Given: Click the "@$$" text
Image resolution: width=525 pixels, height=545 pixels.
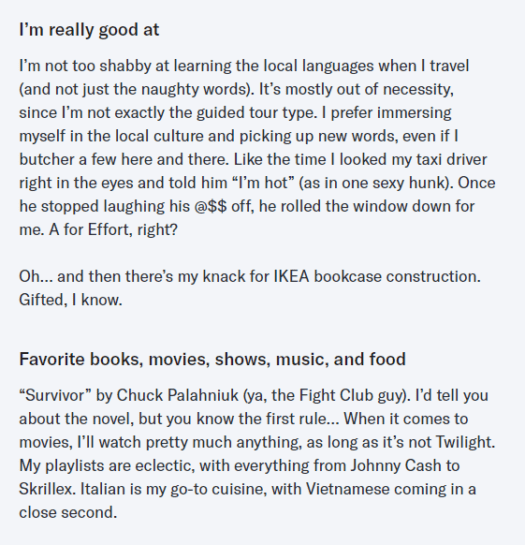Looking at the screenshot, I should [x=210, y=206].
